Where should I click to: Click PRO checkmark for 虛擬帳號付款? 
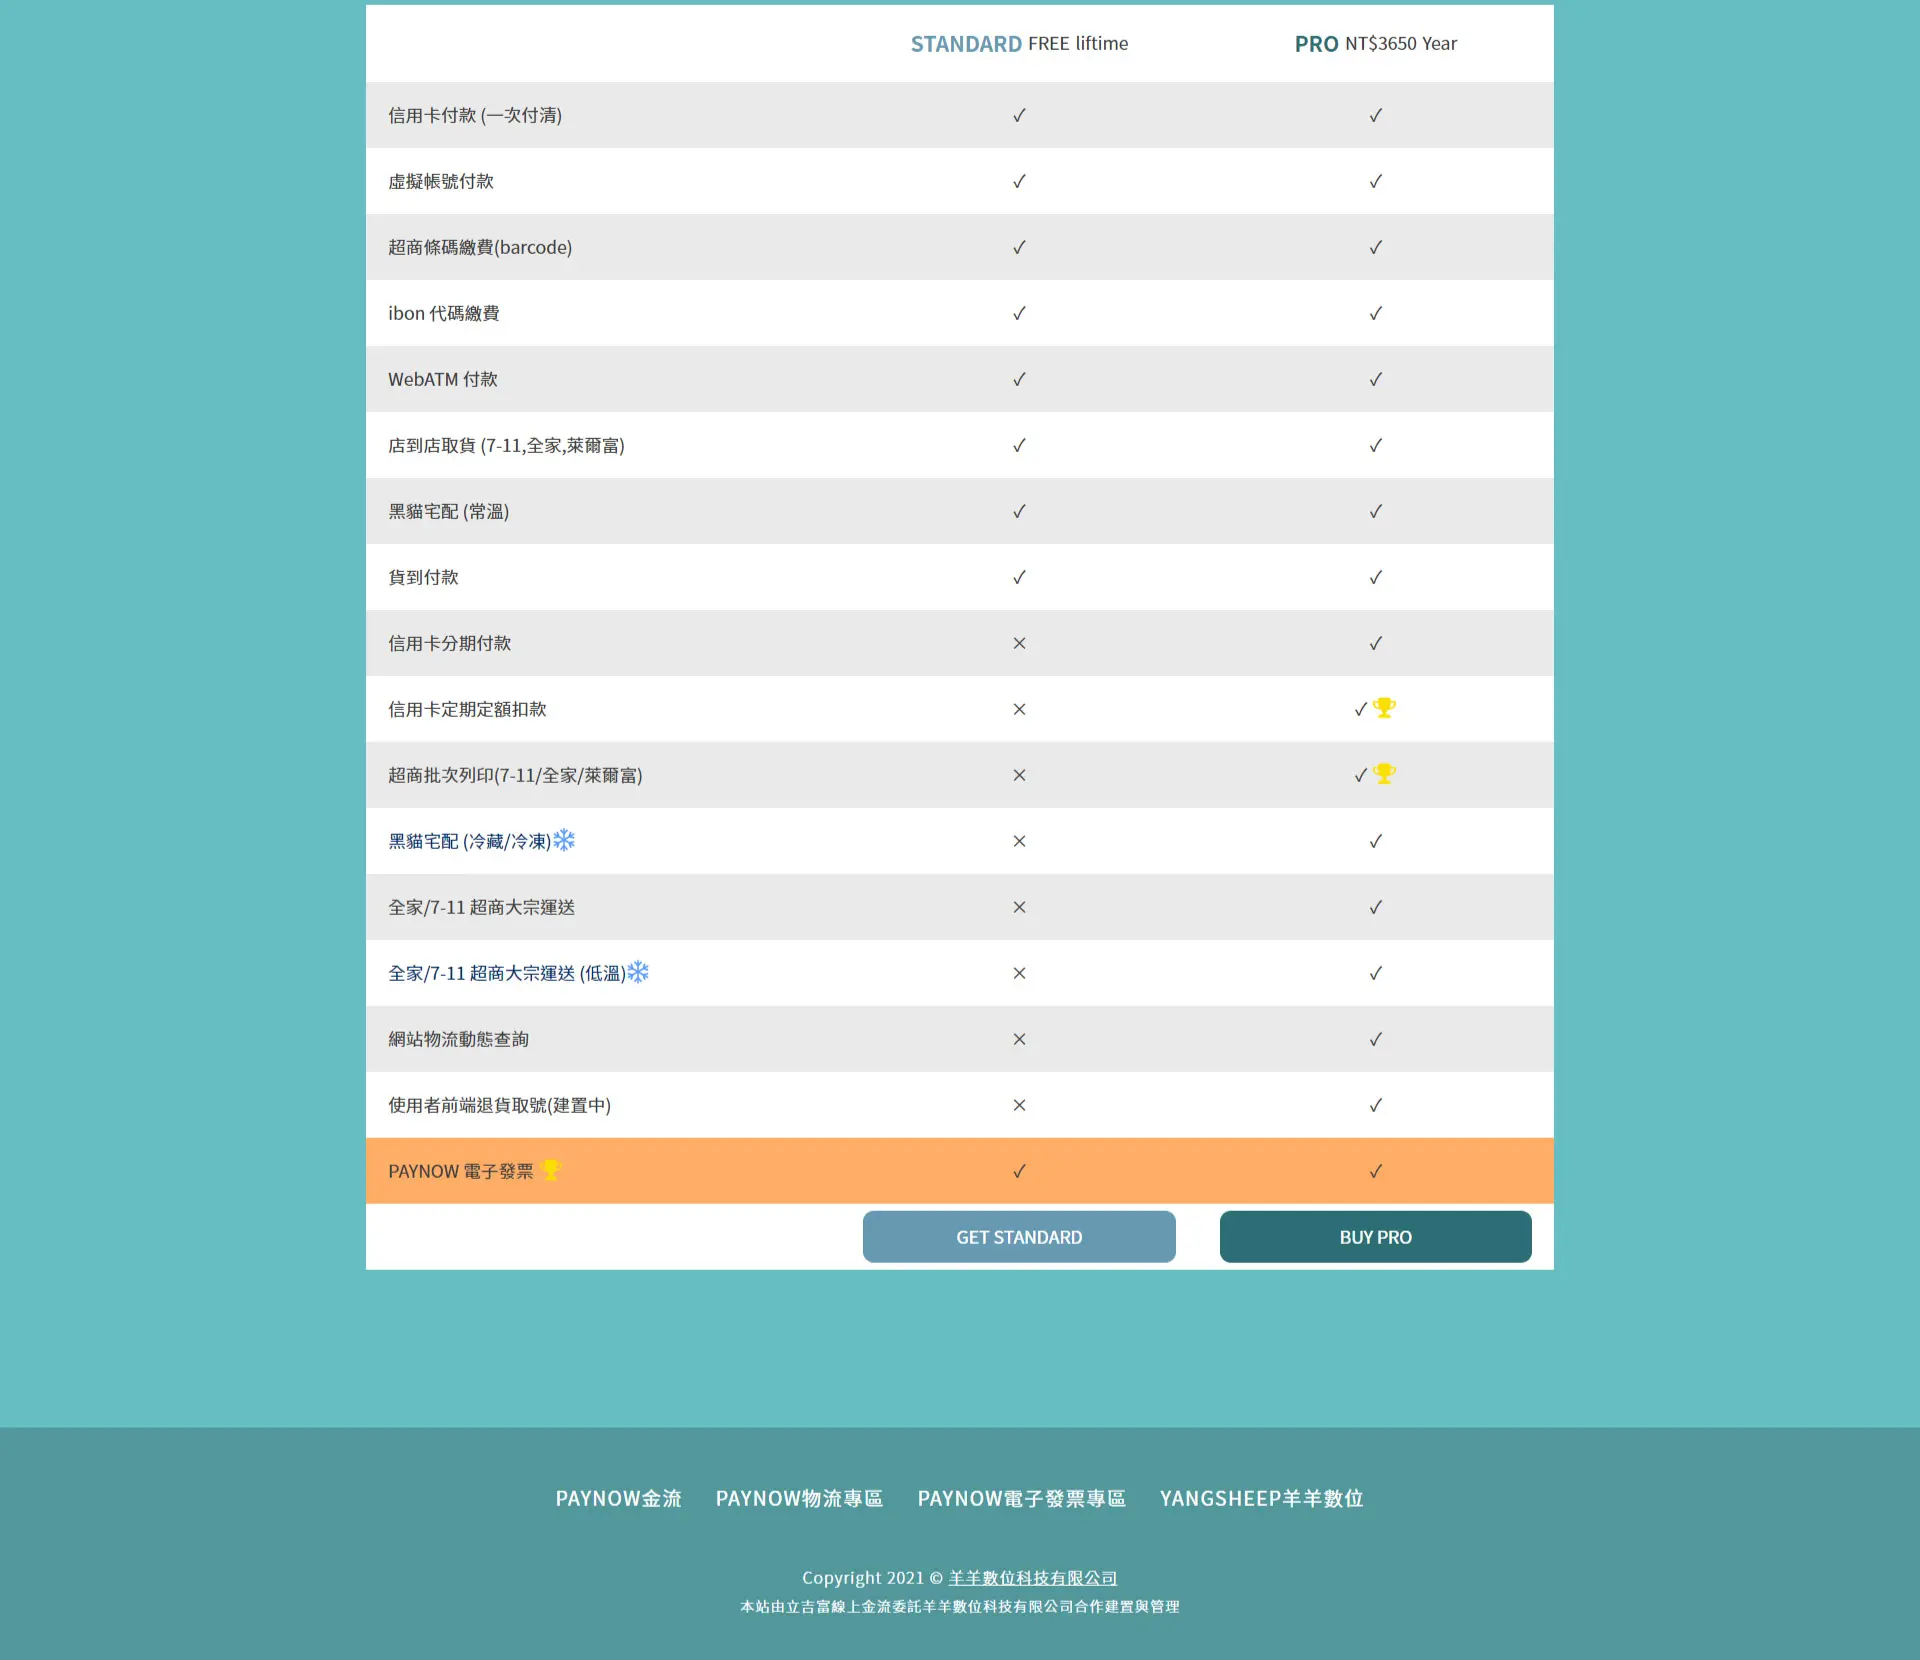pyautogui.click(x=1376, y=181)
